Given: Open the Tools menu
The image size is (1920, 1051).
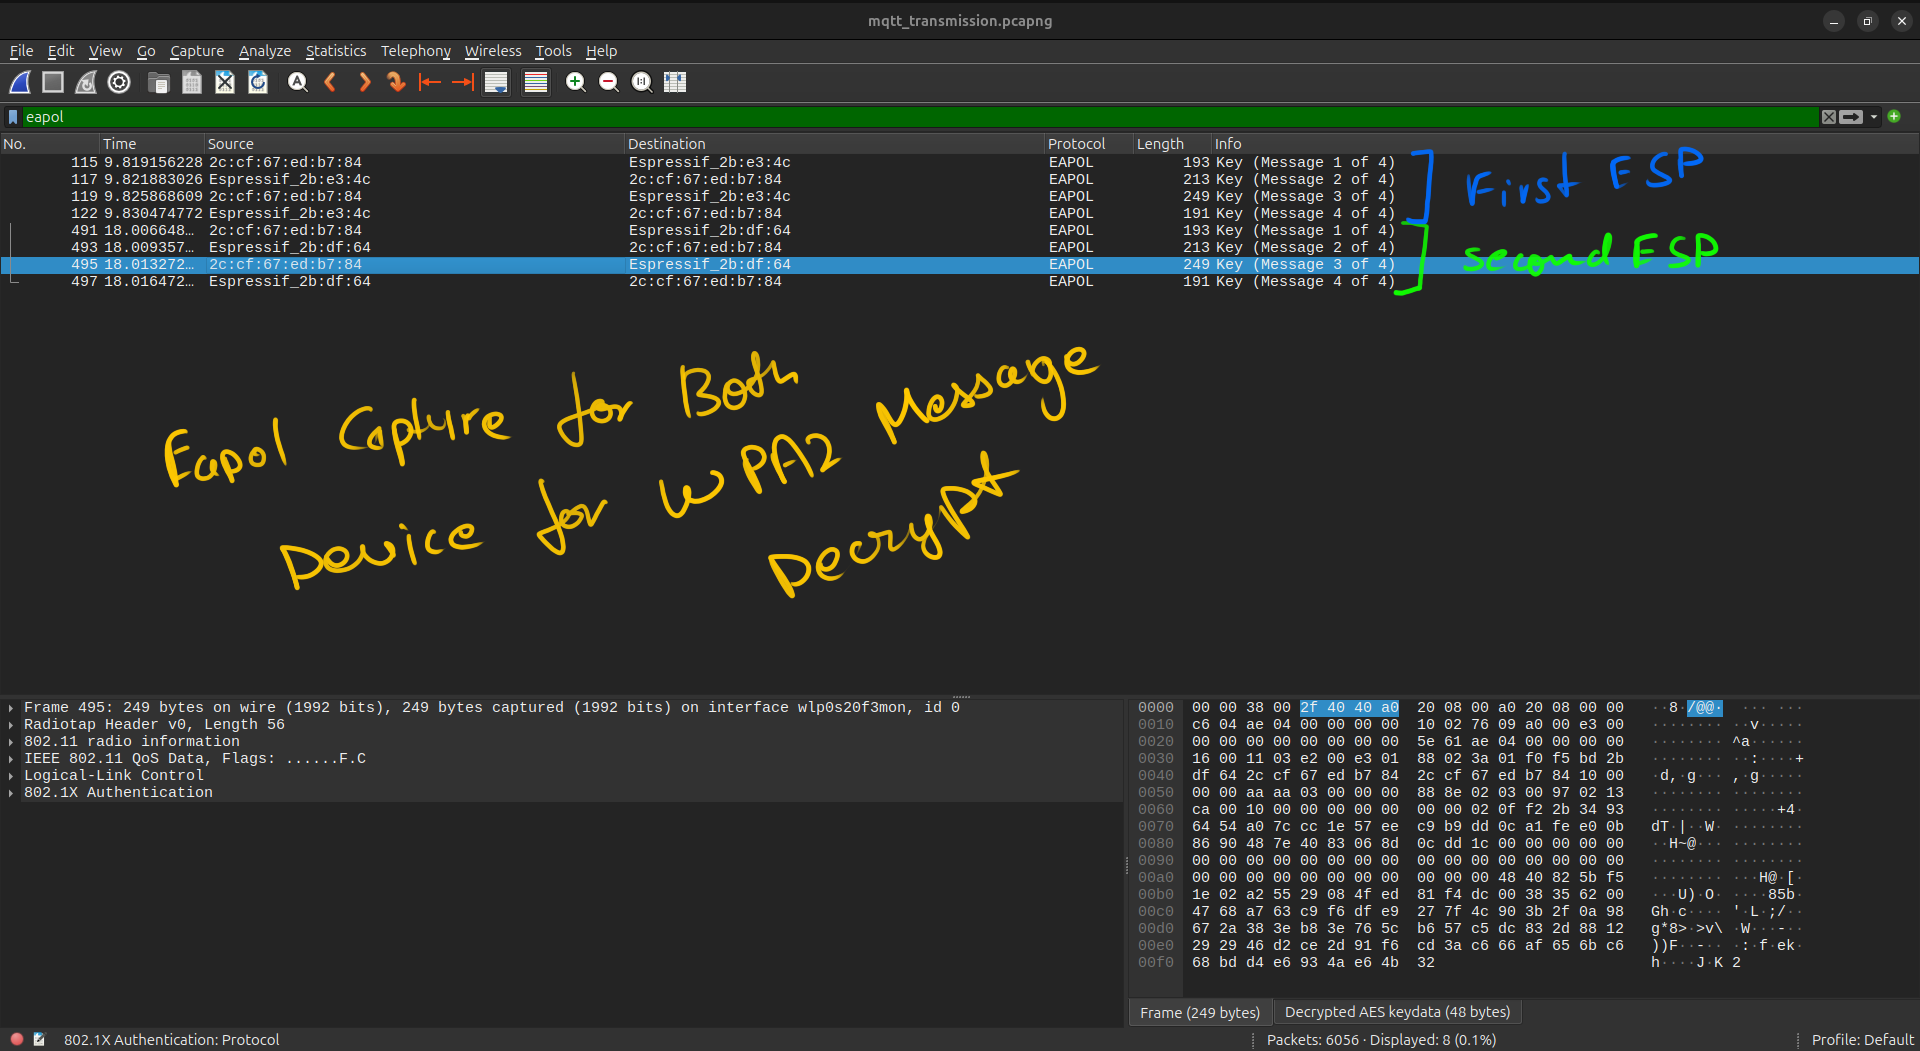Looking at the screenshot, I should 553,51.
